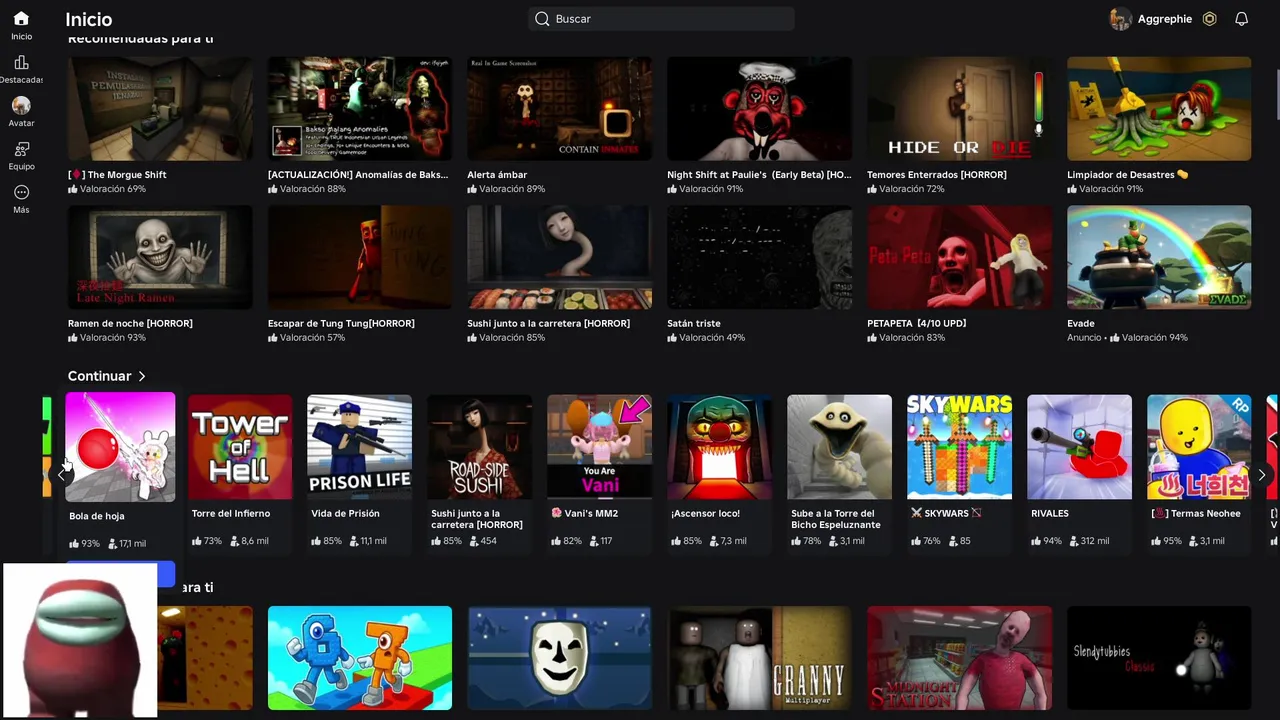Open Escapar de Tung Tung thumbnail

[x=360, y=257]
